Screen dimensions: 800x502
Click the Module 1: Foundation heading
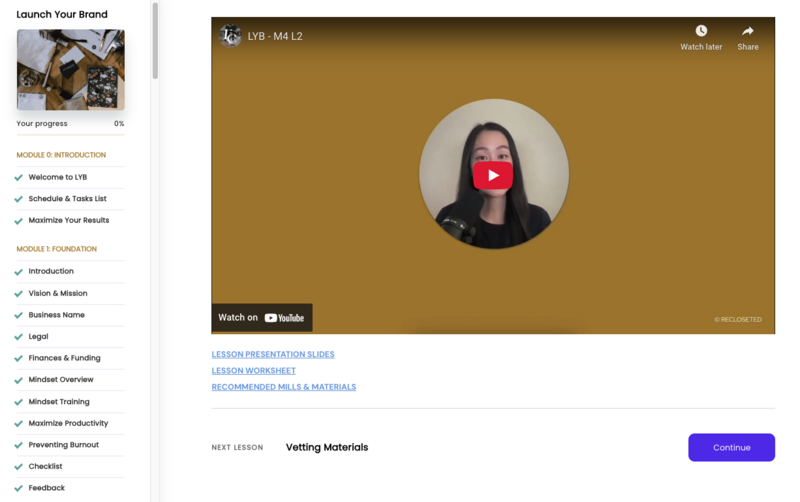(57, 249)
